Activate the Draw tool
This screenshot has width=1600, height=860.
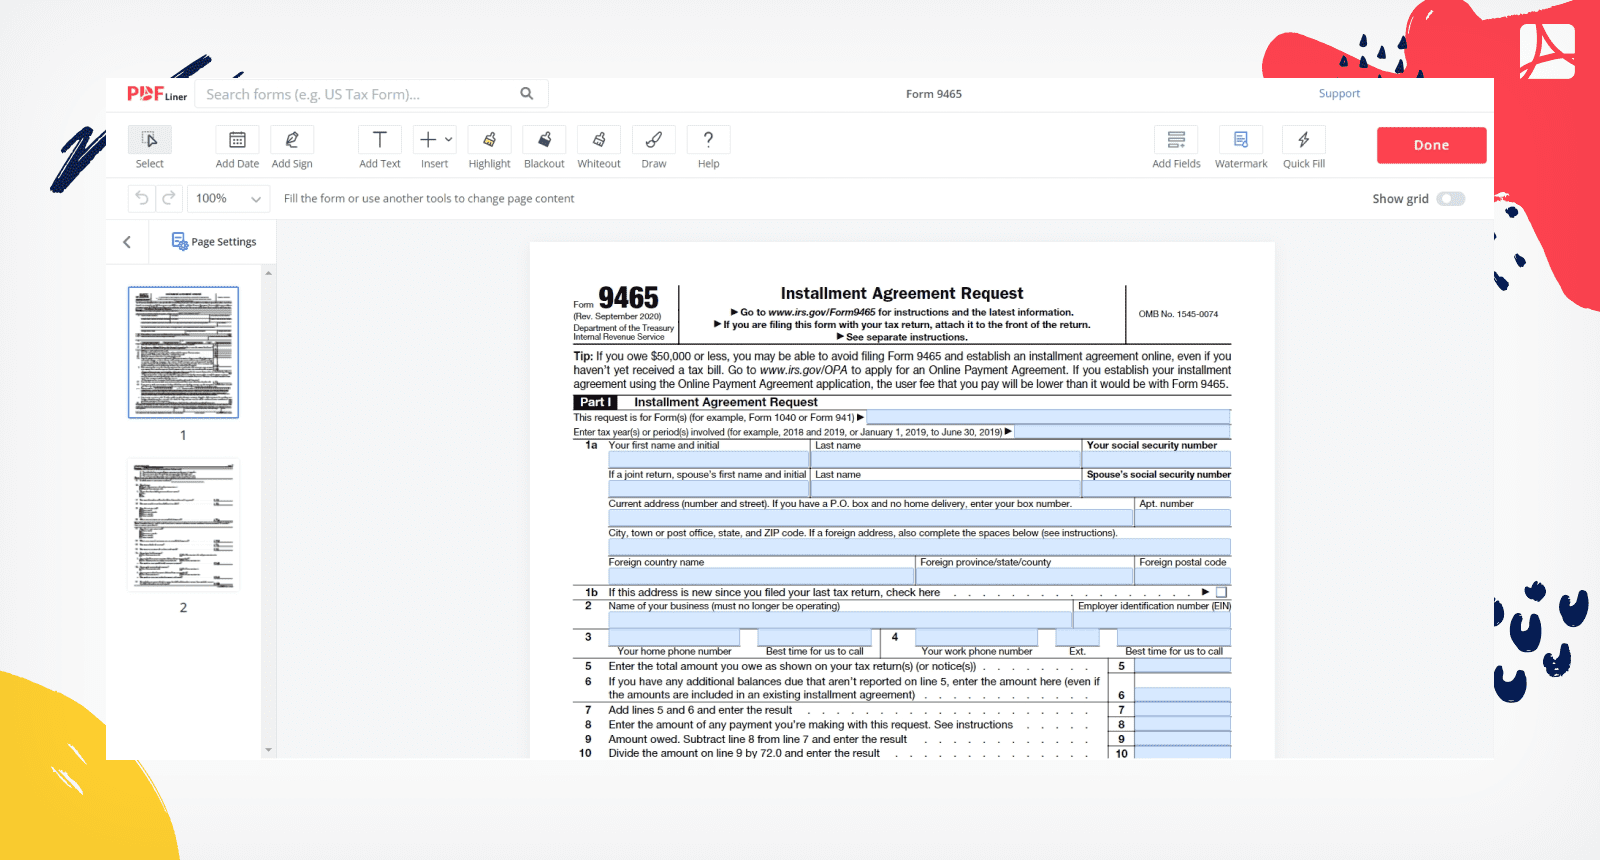coord(654,147)
